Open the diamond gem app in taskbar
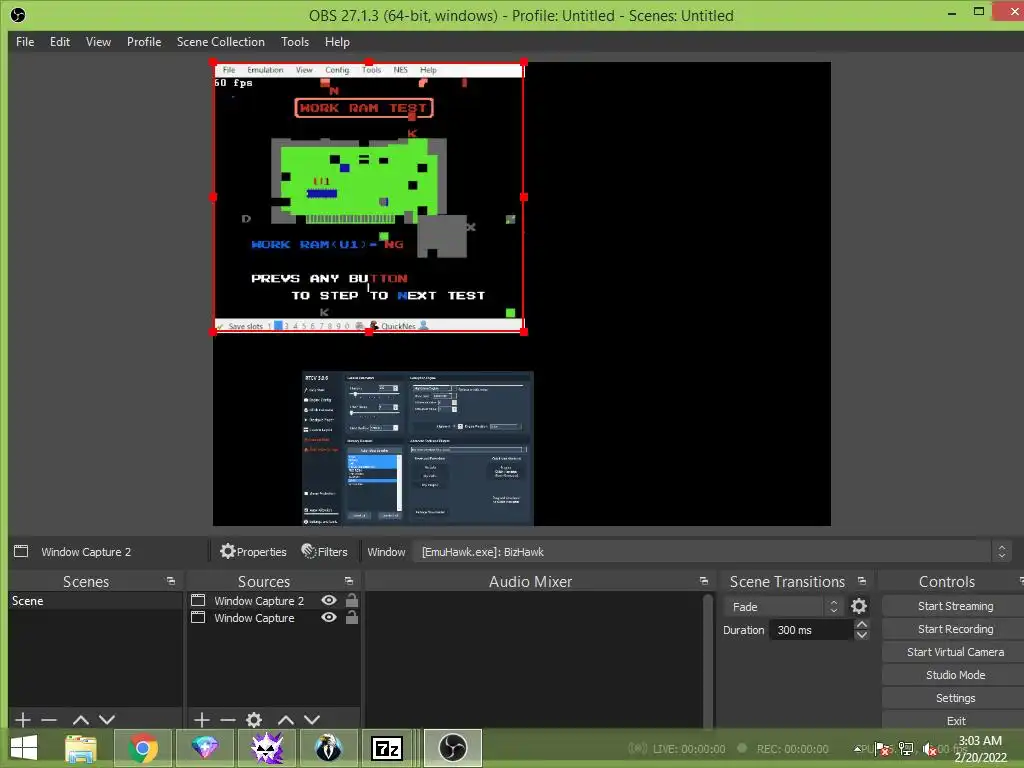Image resolution: width=1024 pixels, height=768 pixels. 204,748
